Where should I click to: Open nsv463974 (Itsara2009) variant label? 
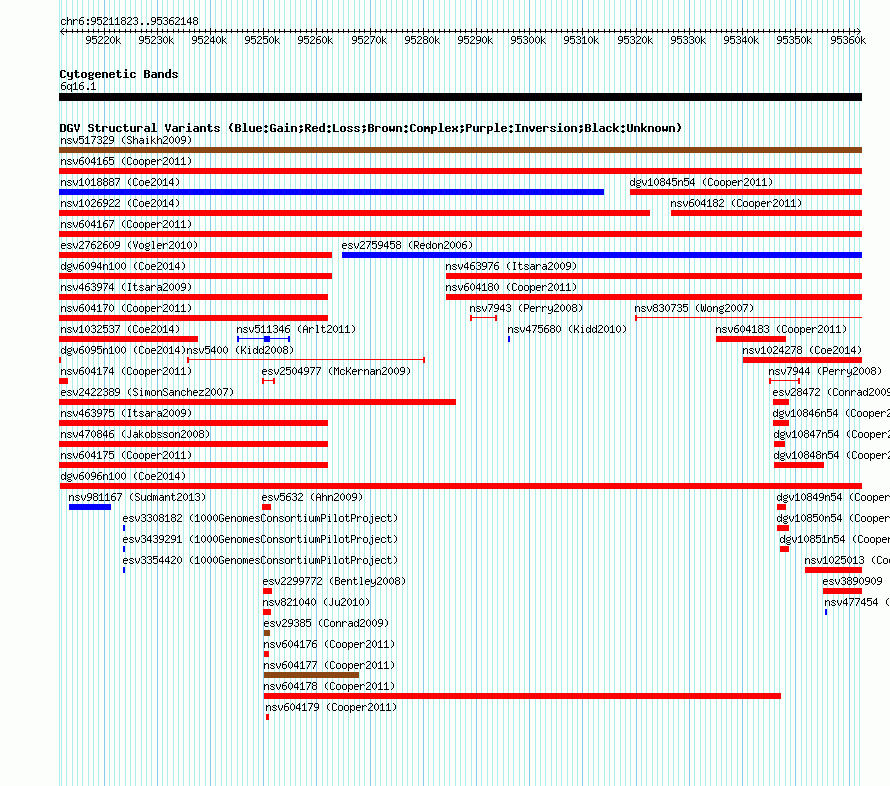point(126,287)
